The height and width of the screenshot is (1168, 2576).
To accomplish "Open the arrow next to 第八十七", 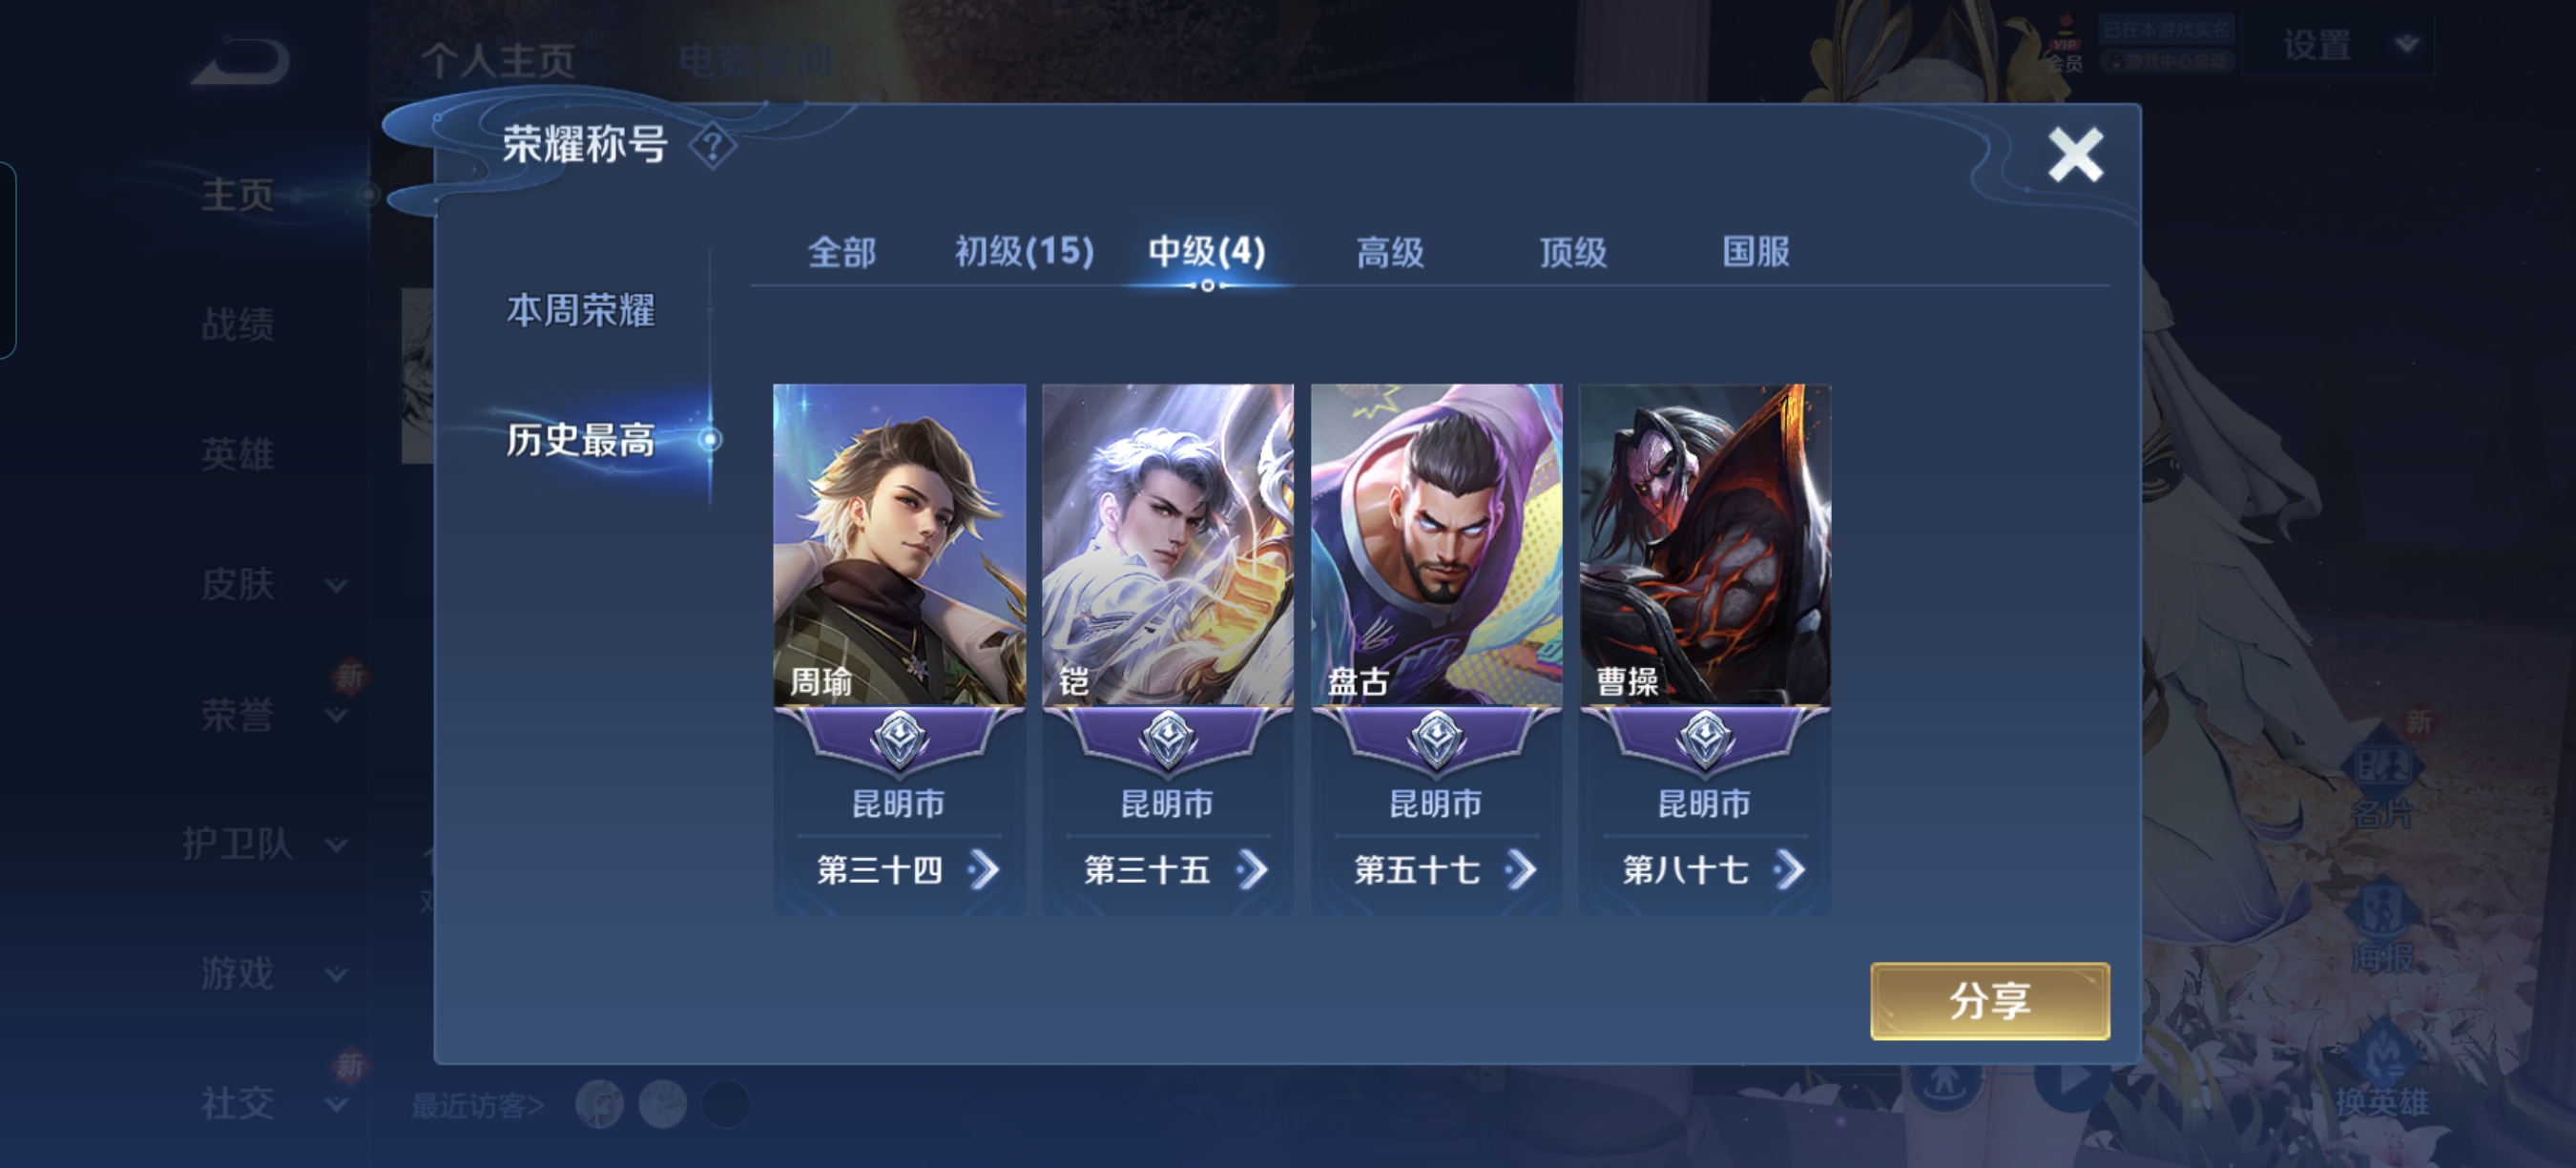I will click(1790, 870).
